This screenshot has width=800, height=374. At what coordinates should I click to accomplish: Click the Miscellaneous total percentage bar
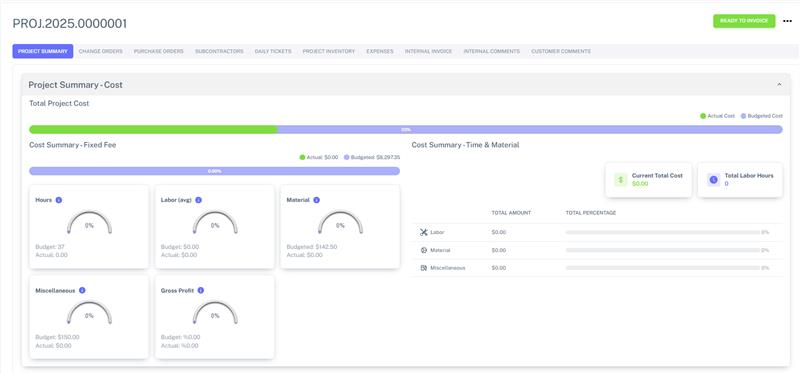click(663, 268)
